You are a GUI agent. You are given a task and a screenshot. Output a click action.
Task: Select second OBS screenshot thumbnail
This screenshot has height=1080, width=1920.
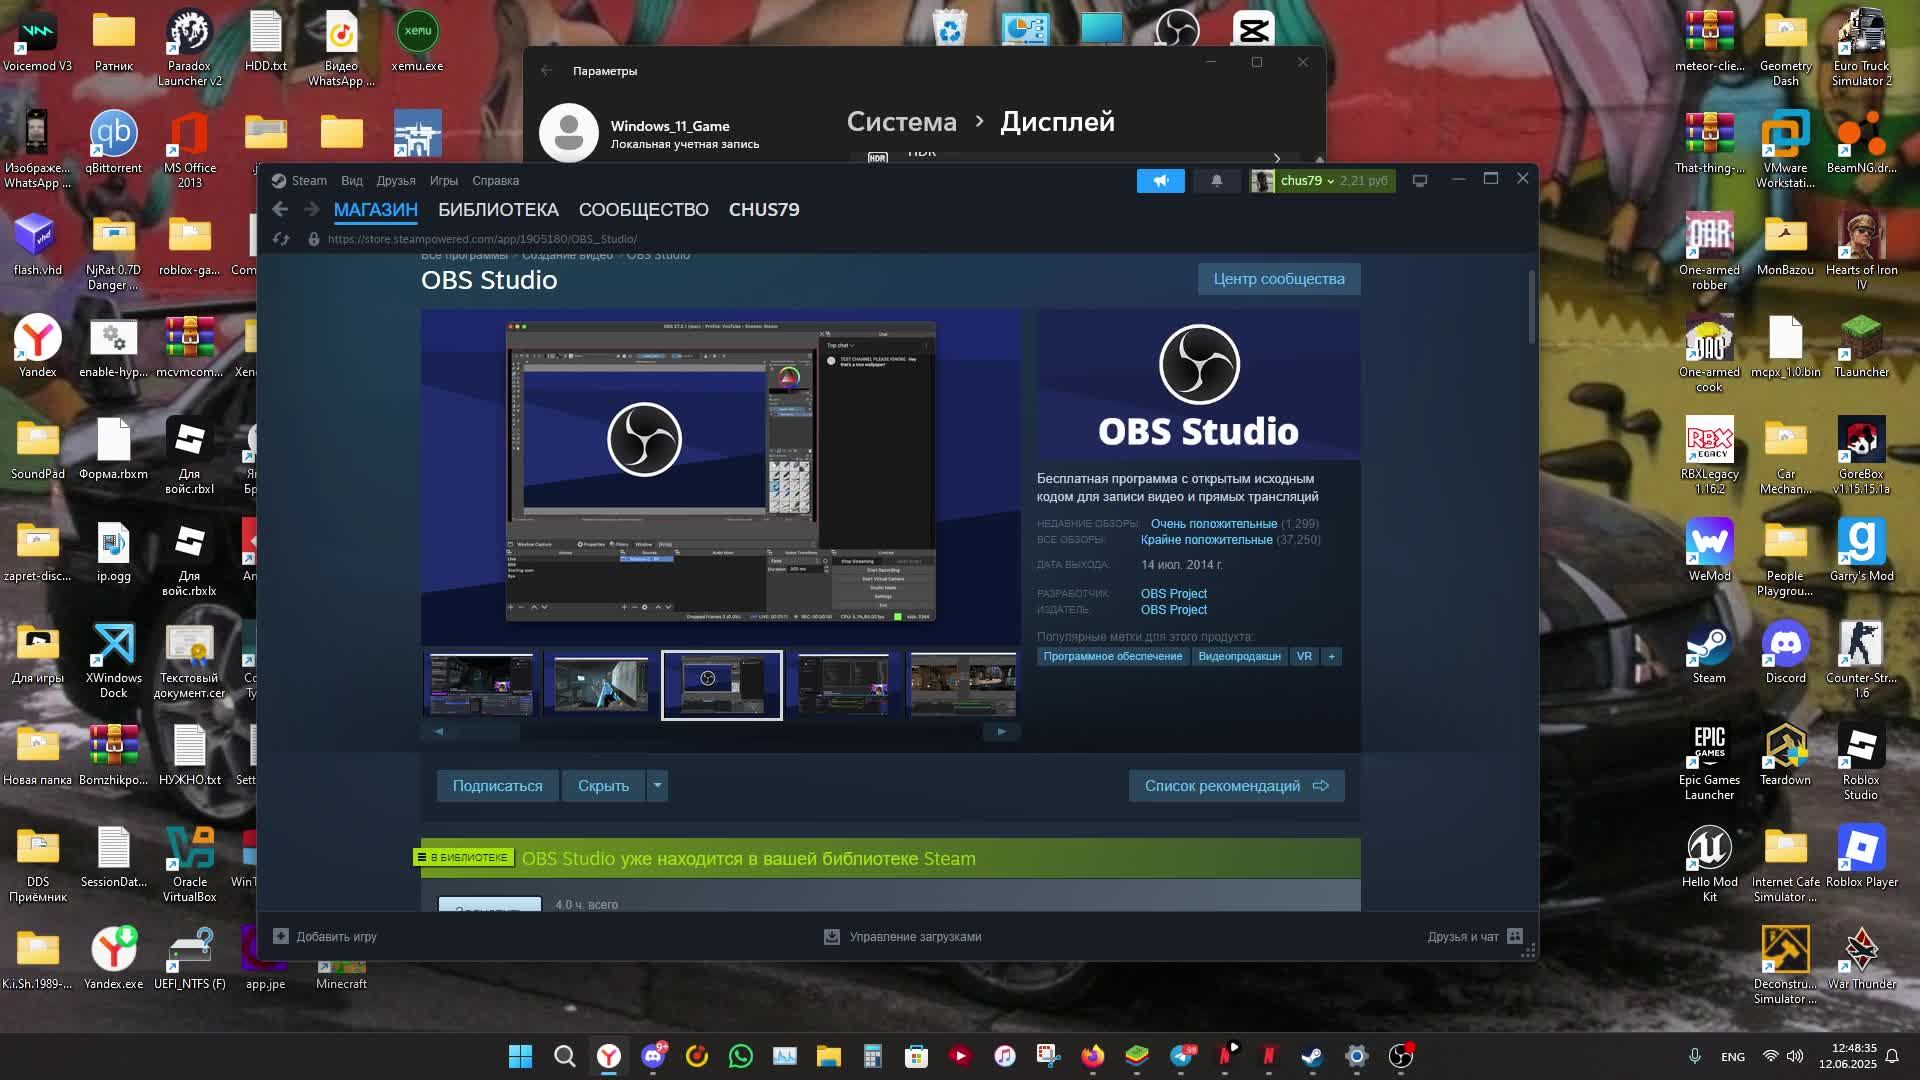(x=601, y=685)
